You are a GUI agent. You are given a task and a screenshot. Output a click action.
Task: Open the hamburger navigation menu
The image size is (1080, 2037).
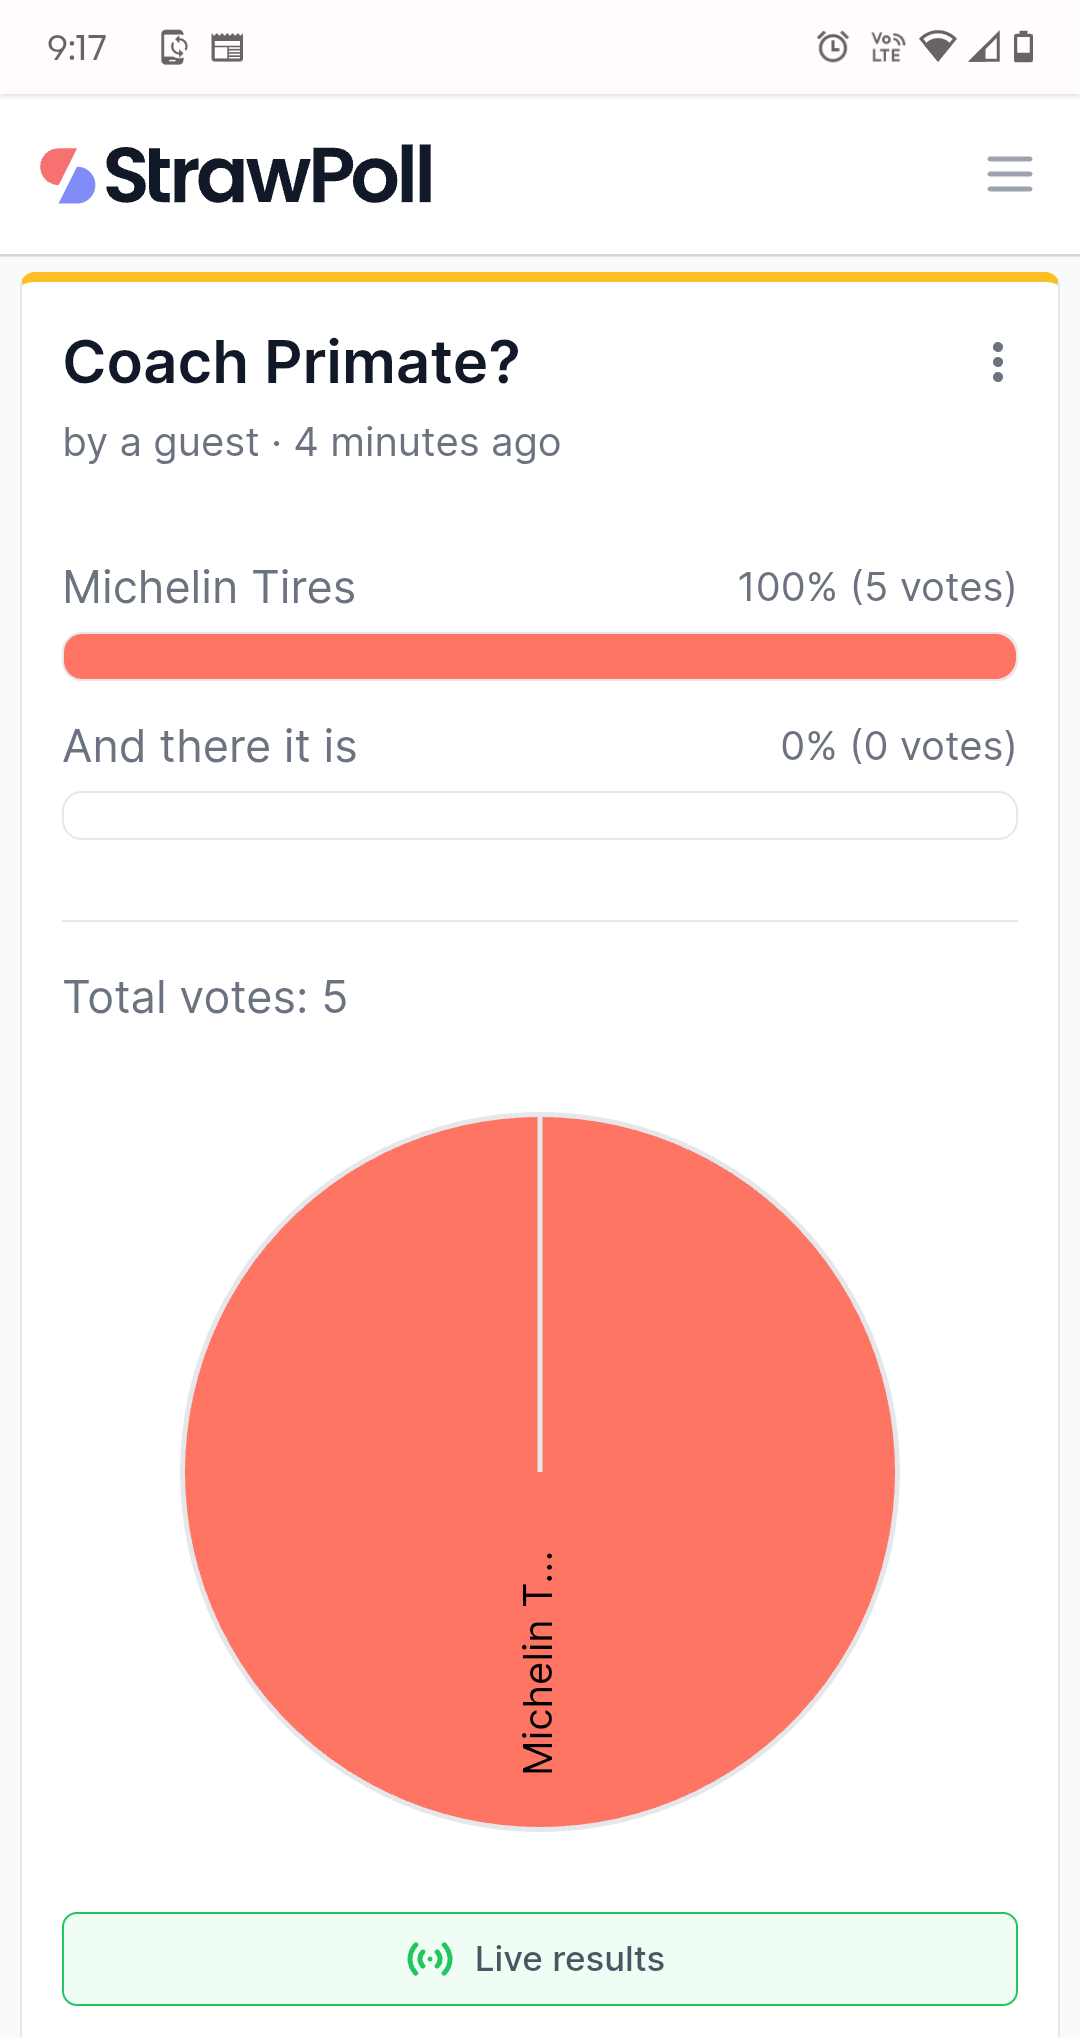1009,174
